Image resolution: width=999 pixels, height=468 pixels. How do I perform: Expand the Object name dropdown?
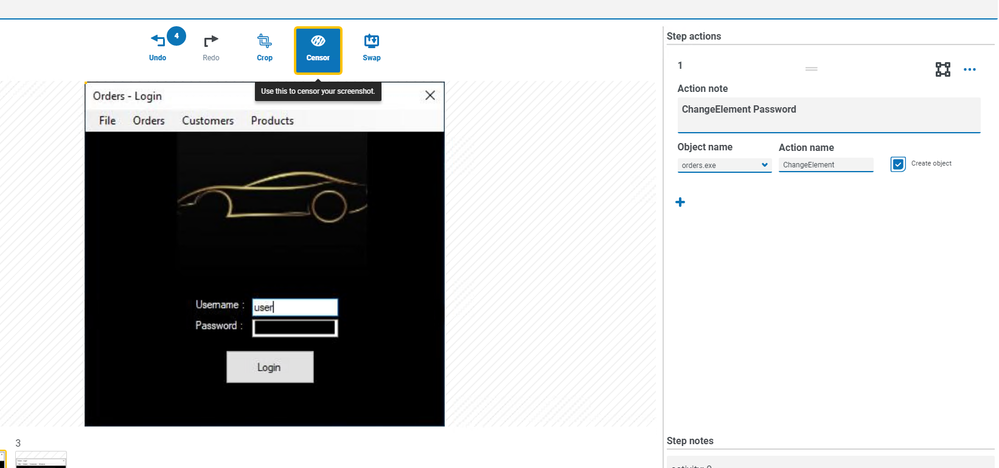pos(724,165)
